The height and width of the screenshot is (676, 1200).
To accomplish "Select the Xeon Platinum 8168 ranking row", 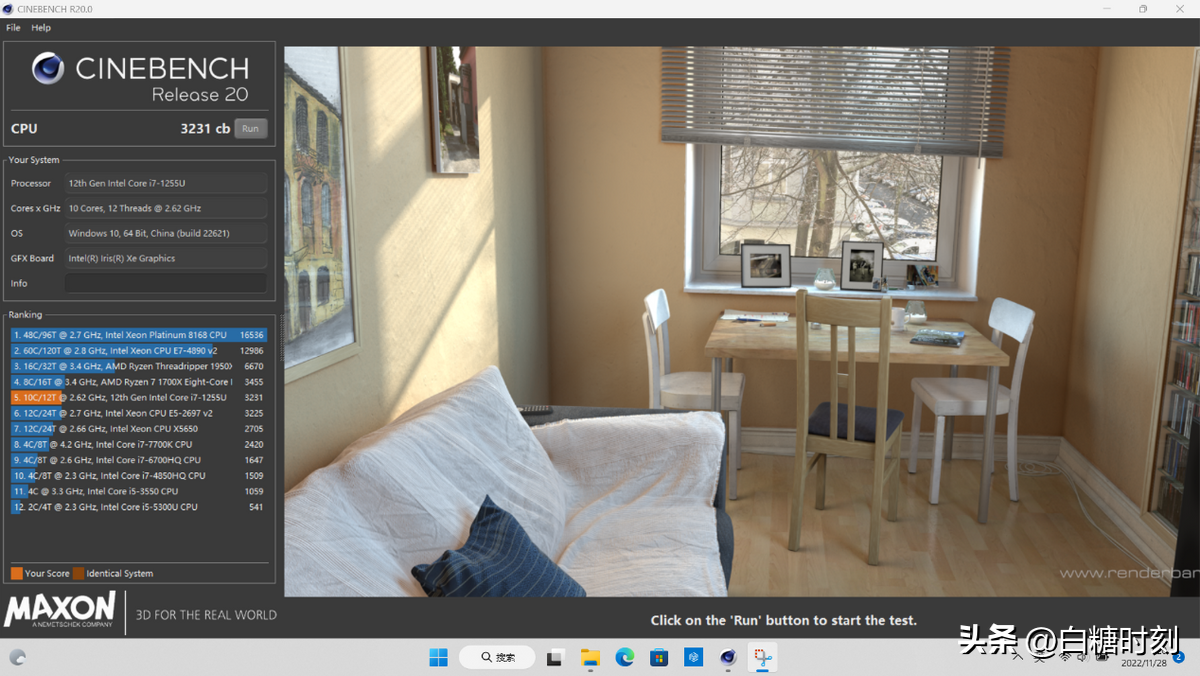I will coord(139,335).
